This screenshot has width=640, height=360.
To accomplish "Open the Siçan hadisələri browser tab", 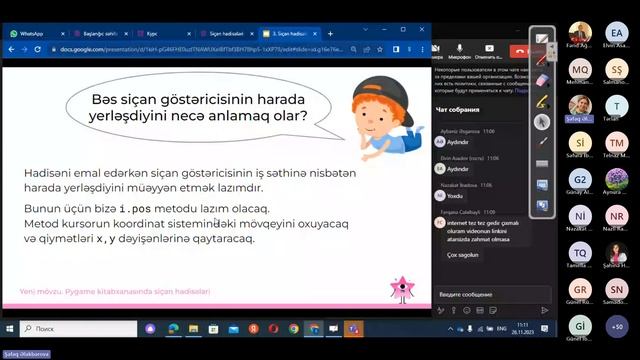I will pyautogui.click(x=227, y=34).
